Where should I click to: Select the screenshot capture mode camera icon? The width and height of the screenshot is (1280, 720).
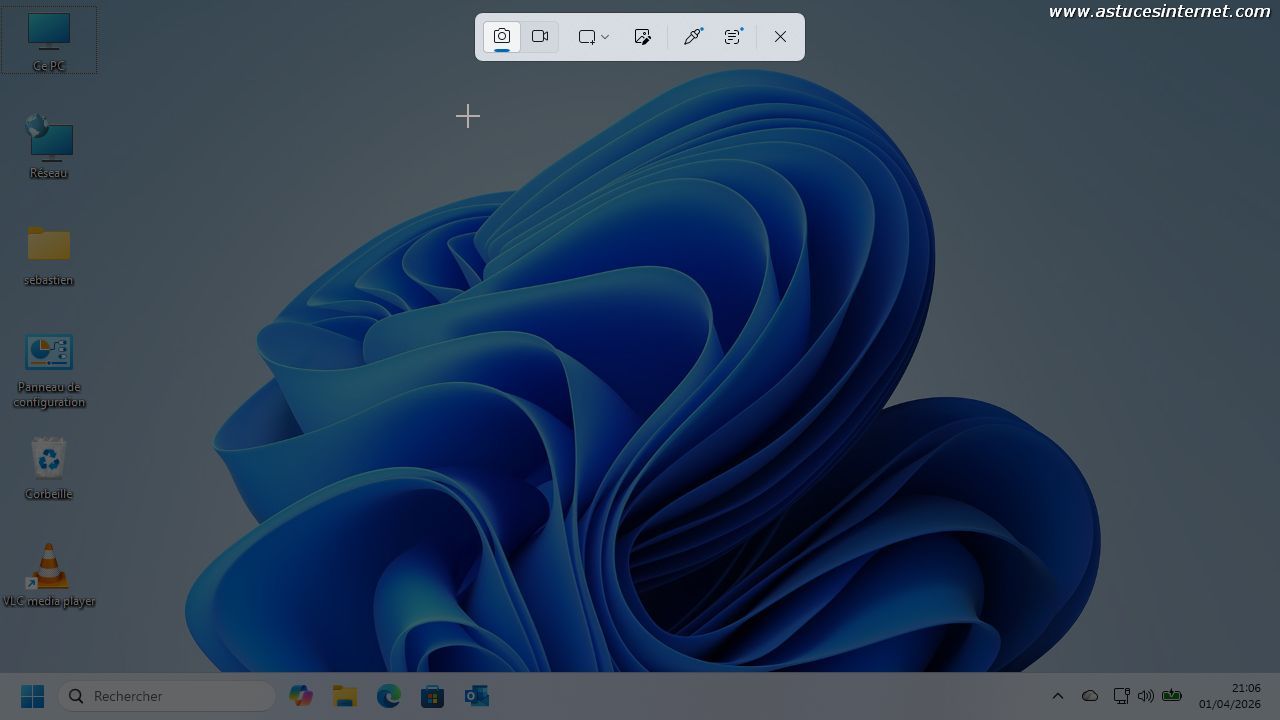pos(502,37)
